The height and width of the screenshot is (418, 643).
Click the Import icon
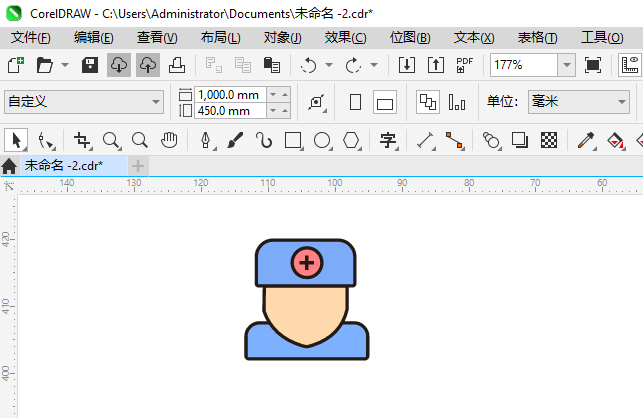(x=407, y=65)
